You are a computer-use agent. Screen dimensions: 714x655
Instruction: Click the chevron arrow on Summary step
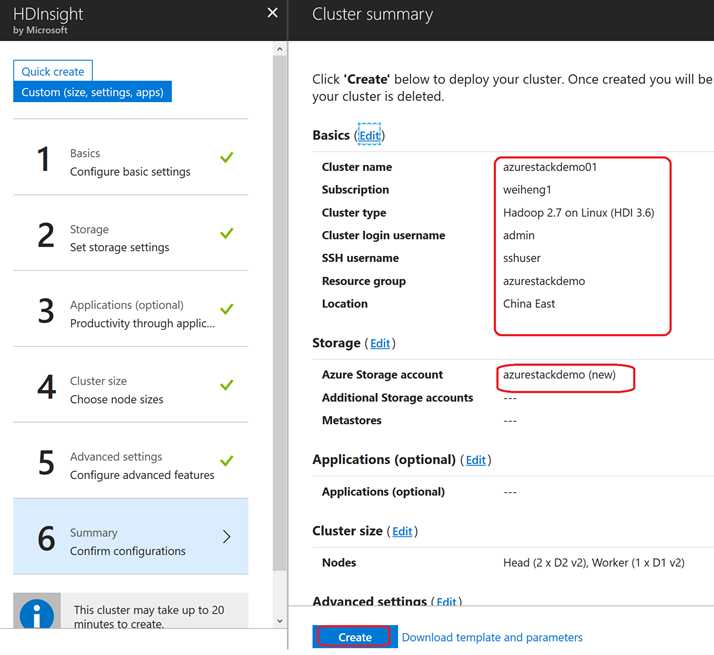click(226, 537)
